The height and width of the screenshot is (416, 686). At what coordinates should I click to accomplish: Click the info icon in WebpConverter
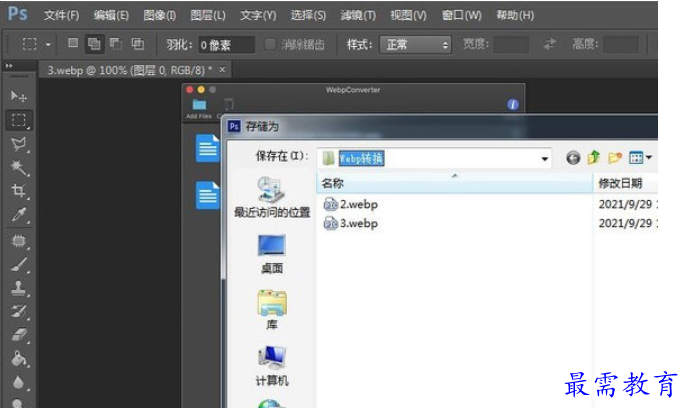pos(513,105)
